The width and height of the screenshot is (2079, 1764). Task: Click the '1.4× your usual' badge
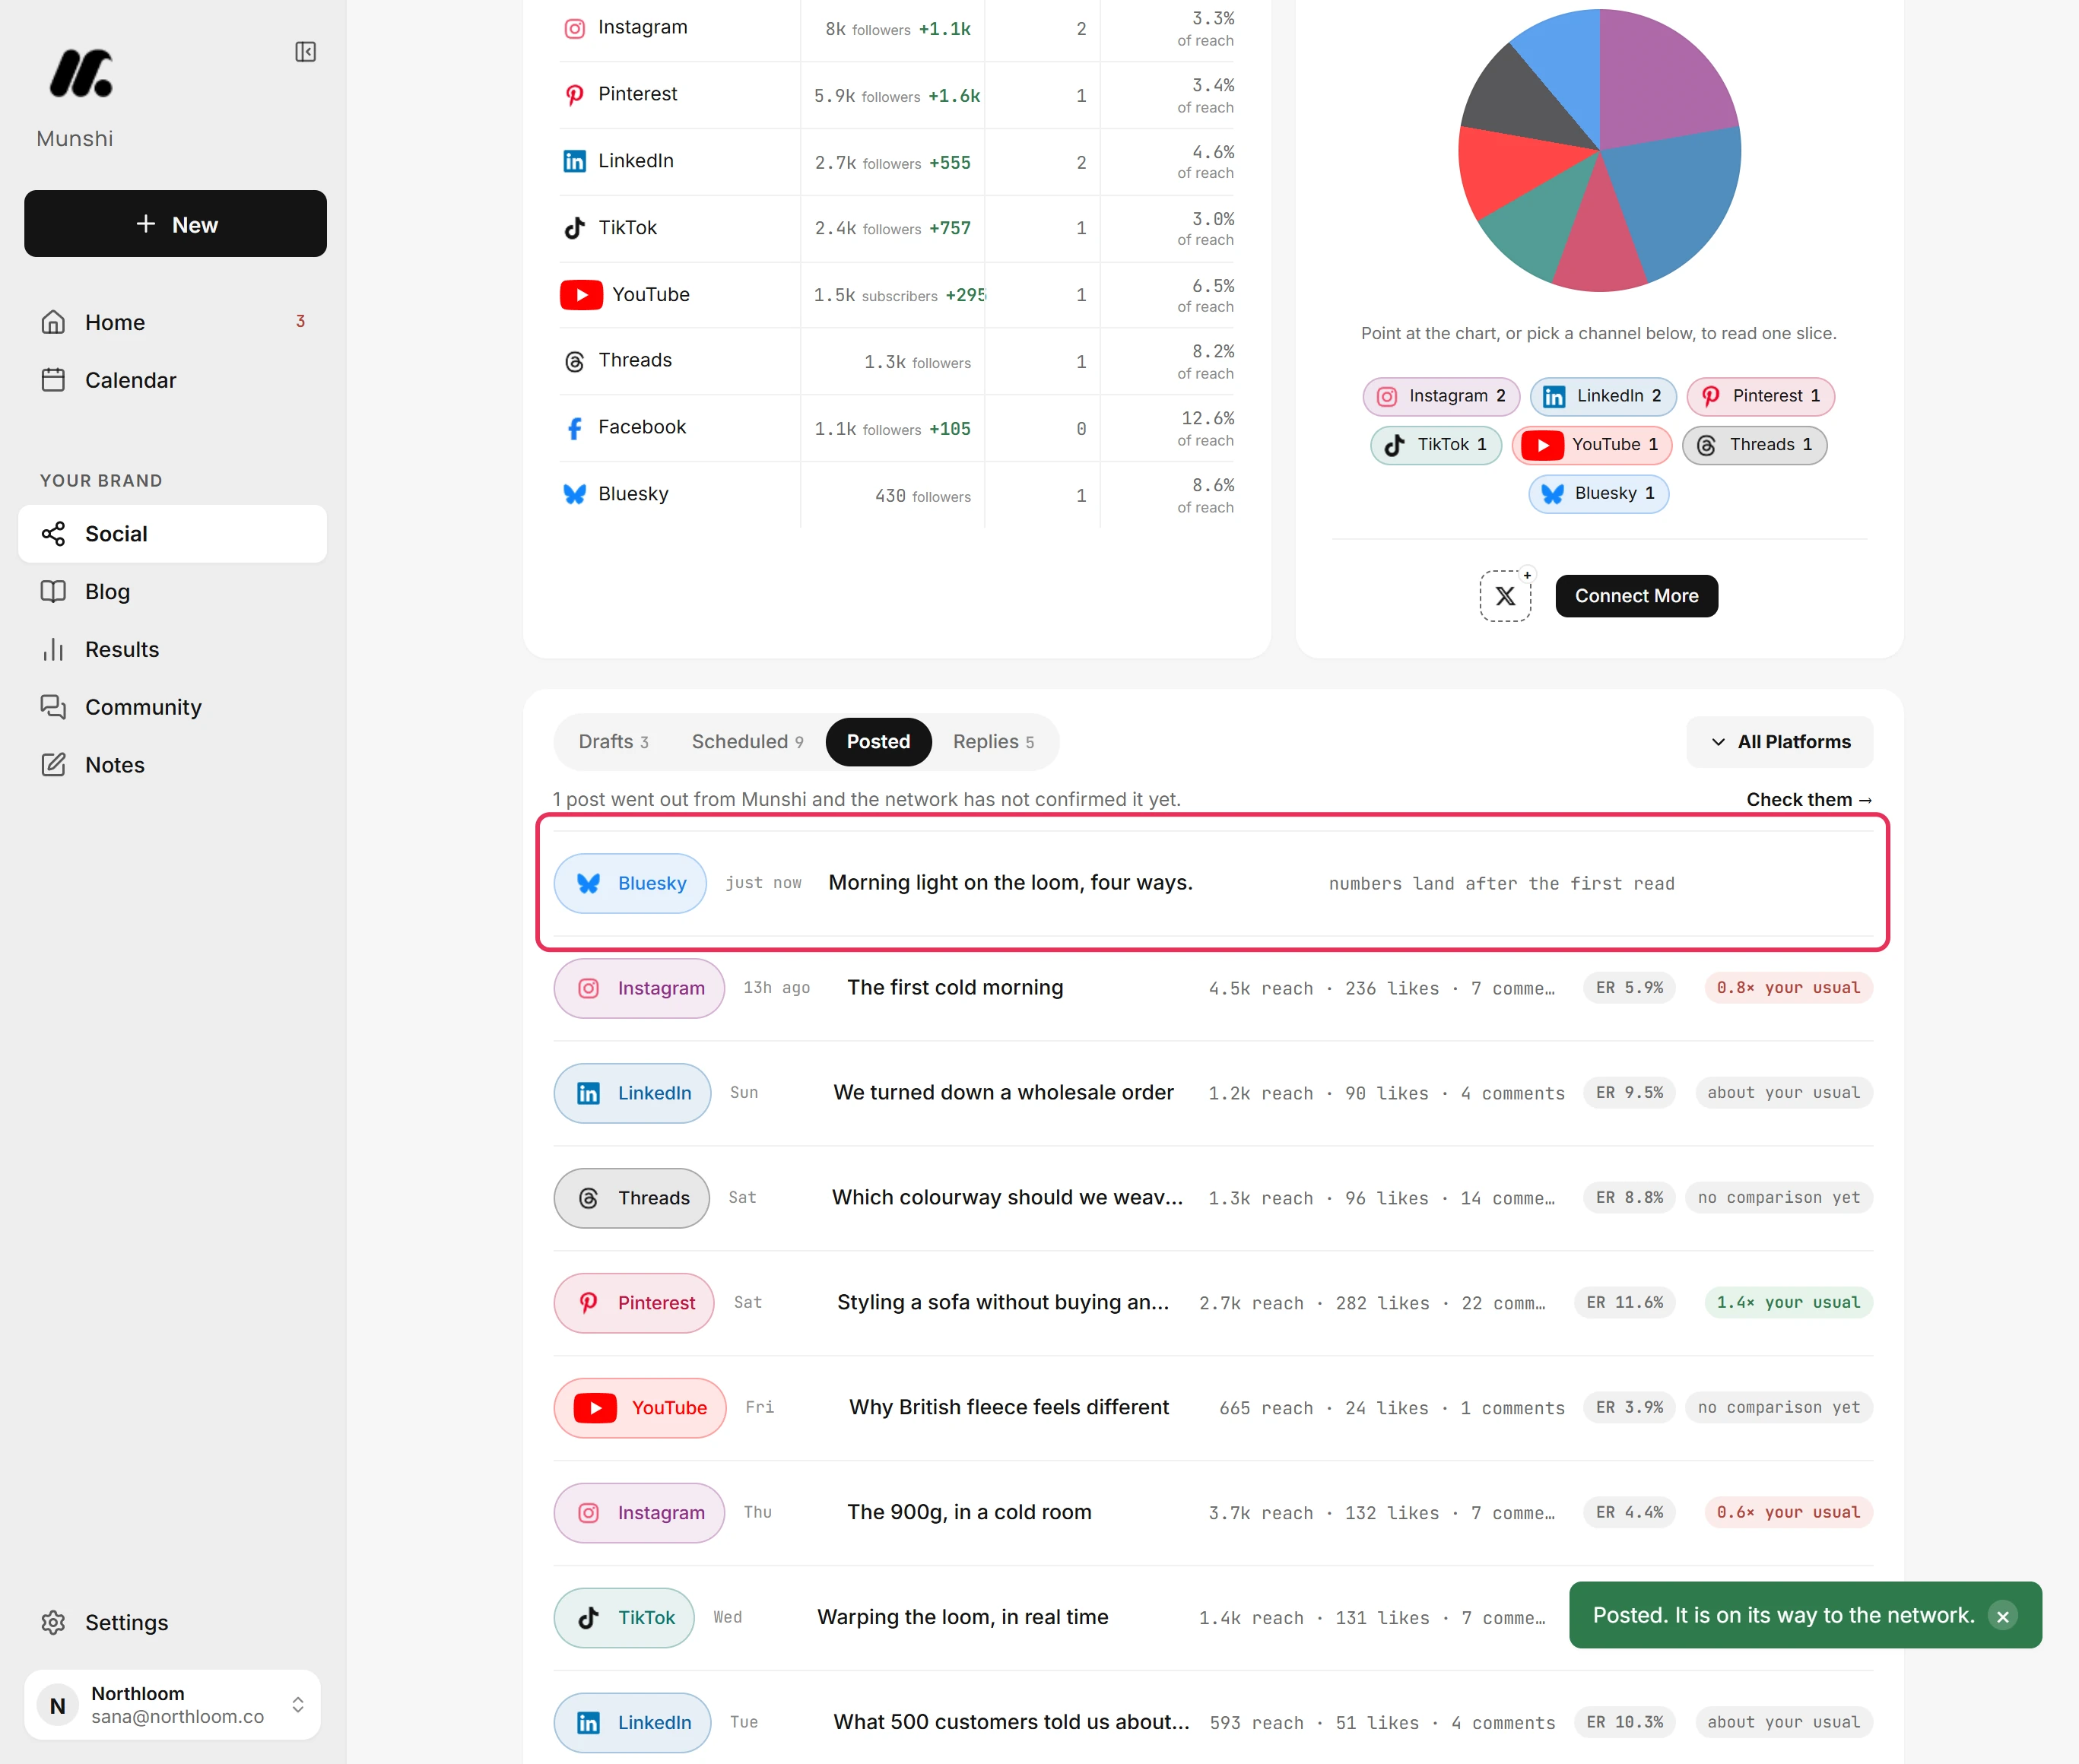(1788, 1303)
